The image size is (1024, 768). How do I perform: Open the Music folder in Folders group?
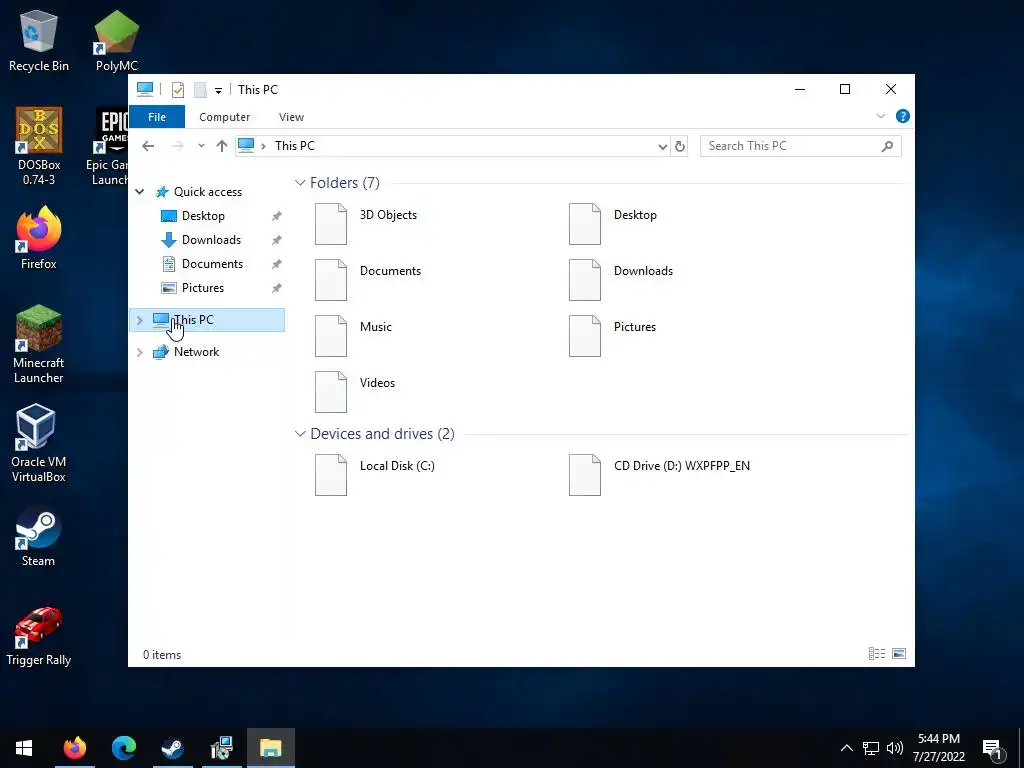353,336
